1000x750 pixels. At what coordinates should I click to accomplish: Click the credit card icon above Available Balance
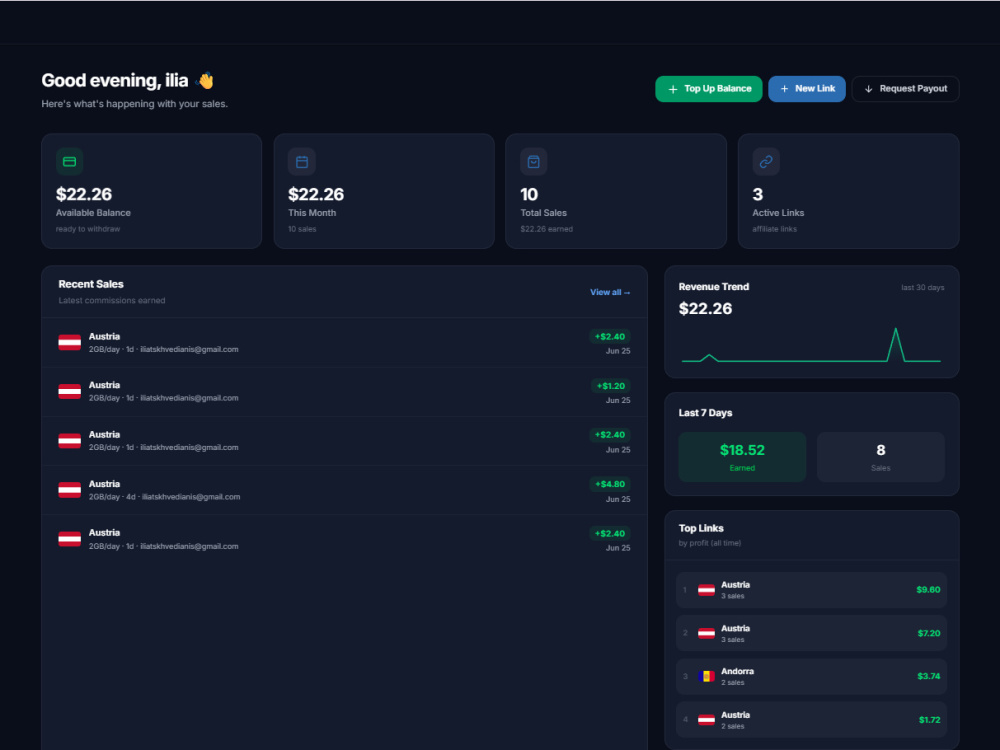pyautogui.click(x=70, y=161)
